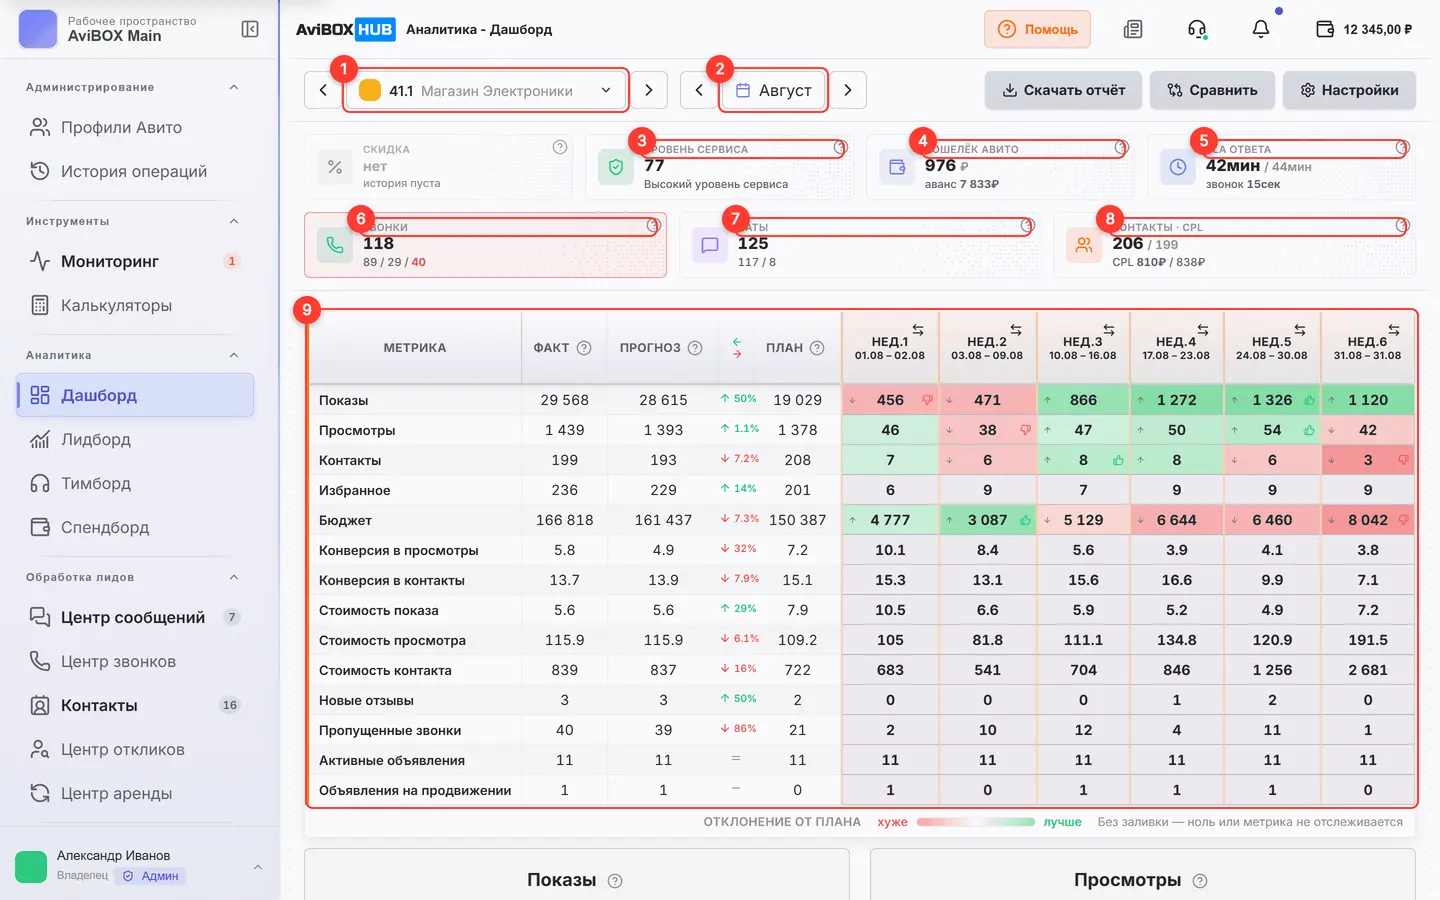Collapse the Обработка лидов sidebar section
The width and height of the screenshot is (1440, 900).
coord(234,577)
